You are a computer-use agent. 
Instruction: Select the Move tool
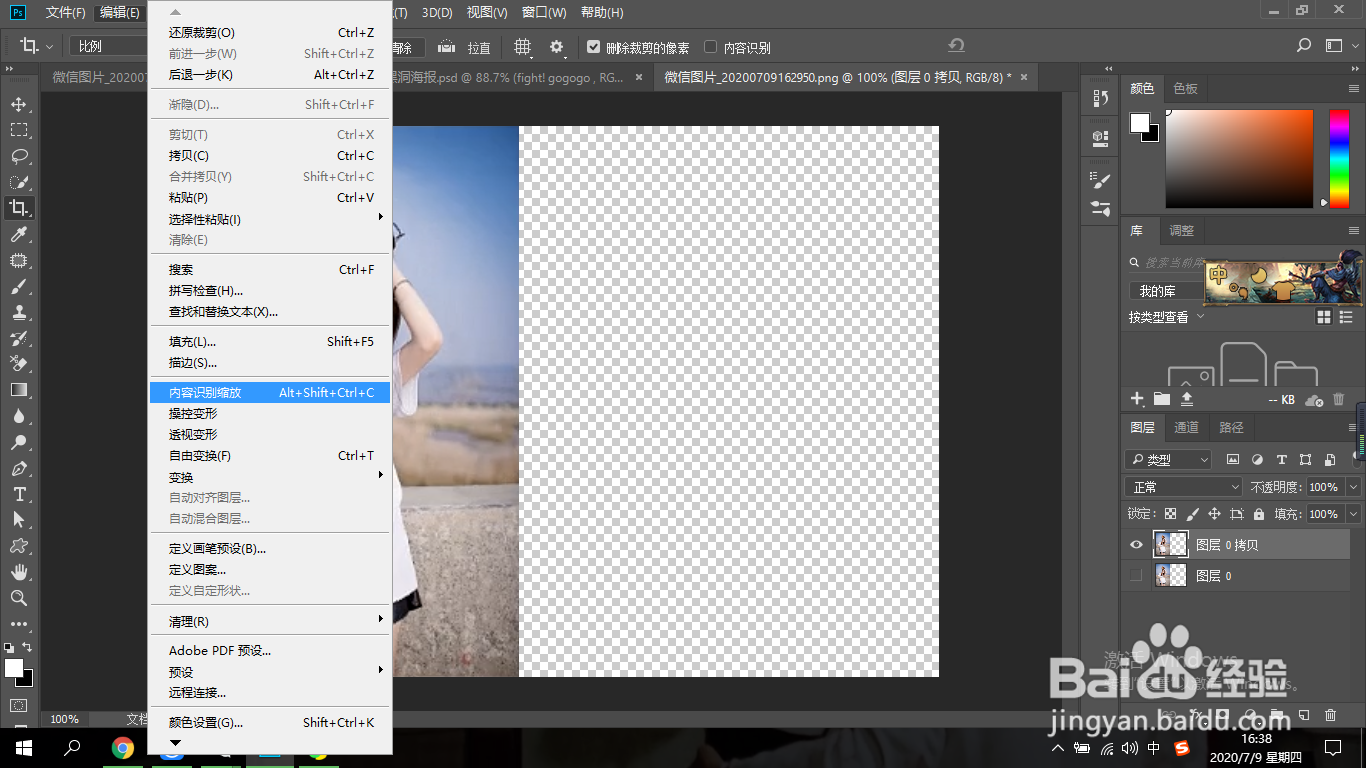19,104
